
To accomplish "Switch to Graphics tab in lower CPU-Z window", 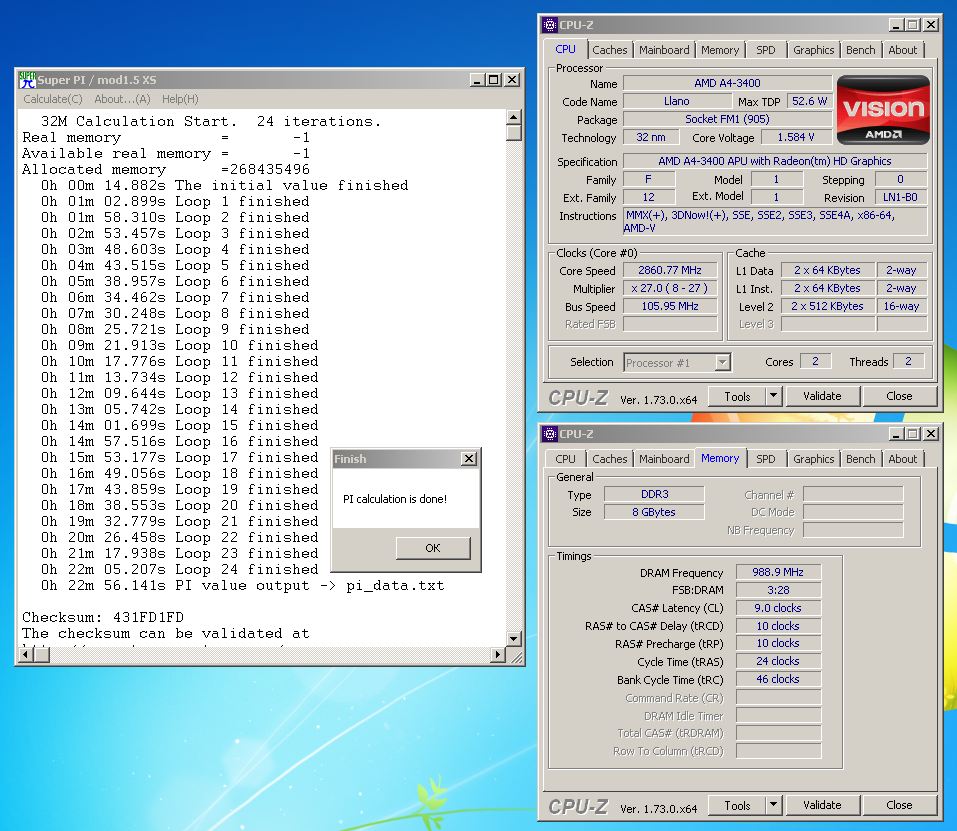I will coord(814,459).
